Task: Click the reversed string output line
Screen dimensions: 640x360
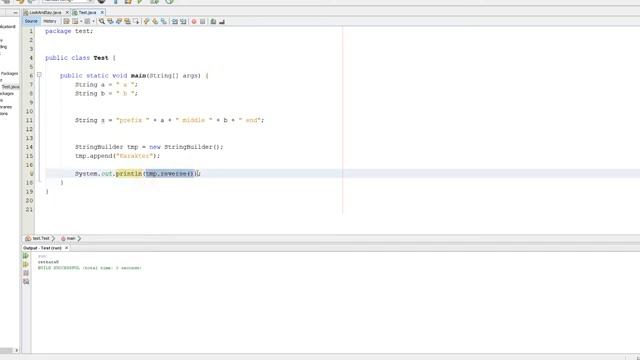Action: point(48,262)
